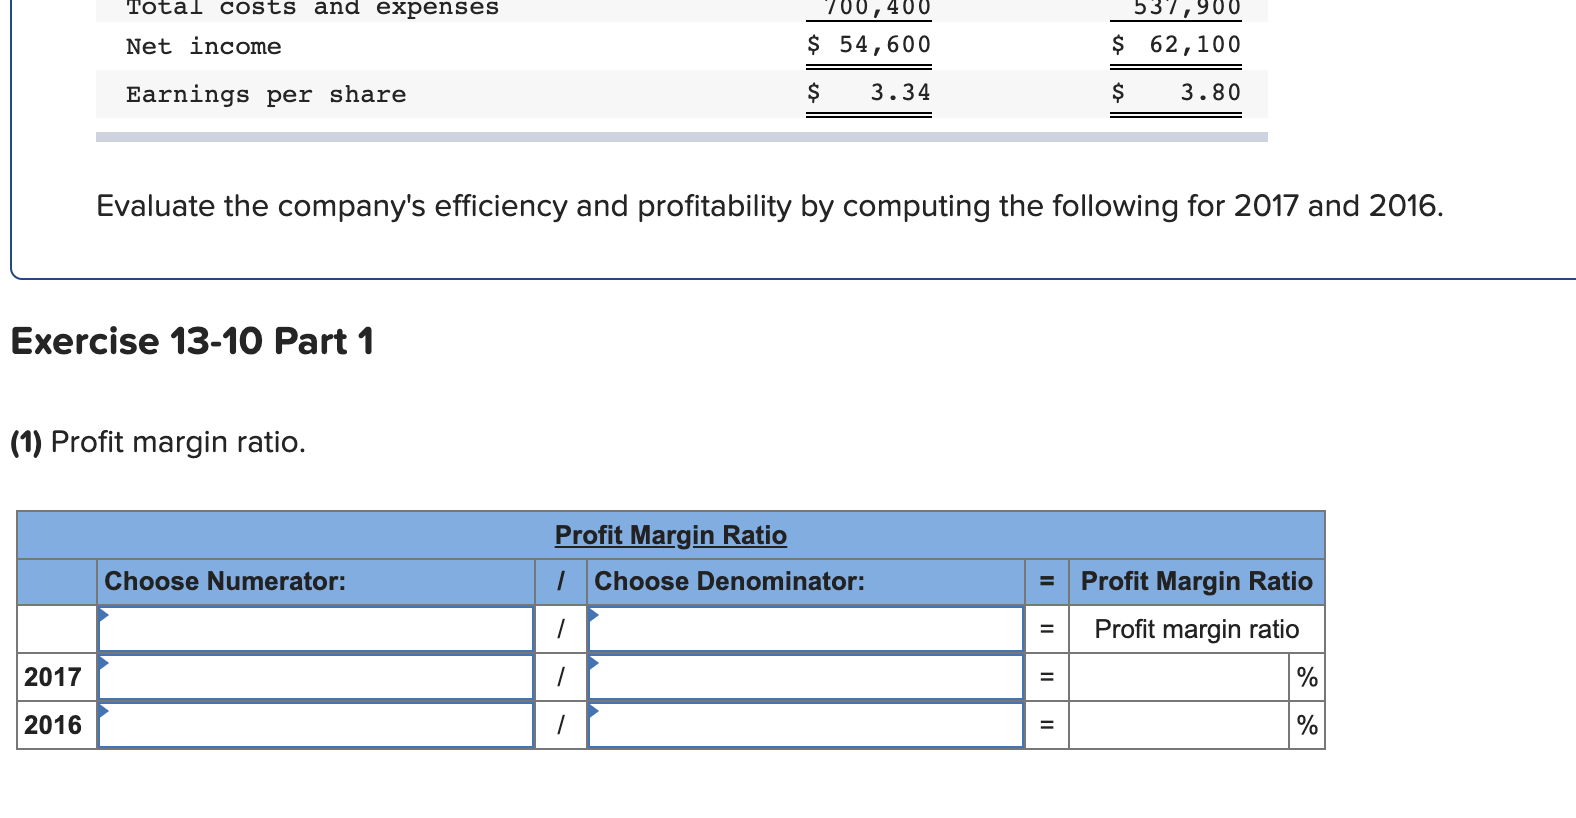This screenshot has height=818, width=1576.
Task: Open the formula denominator dropdown in the top row
Action: point(806,629)
